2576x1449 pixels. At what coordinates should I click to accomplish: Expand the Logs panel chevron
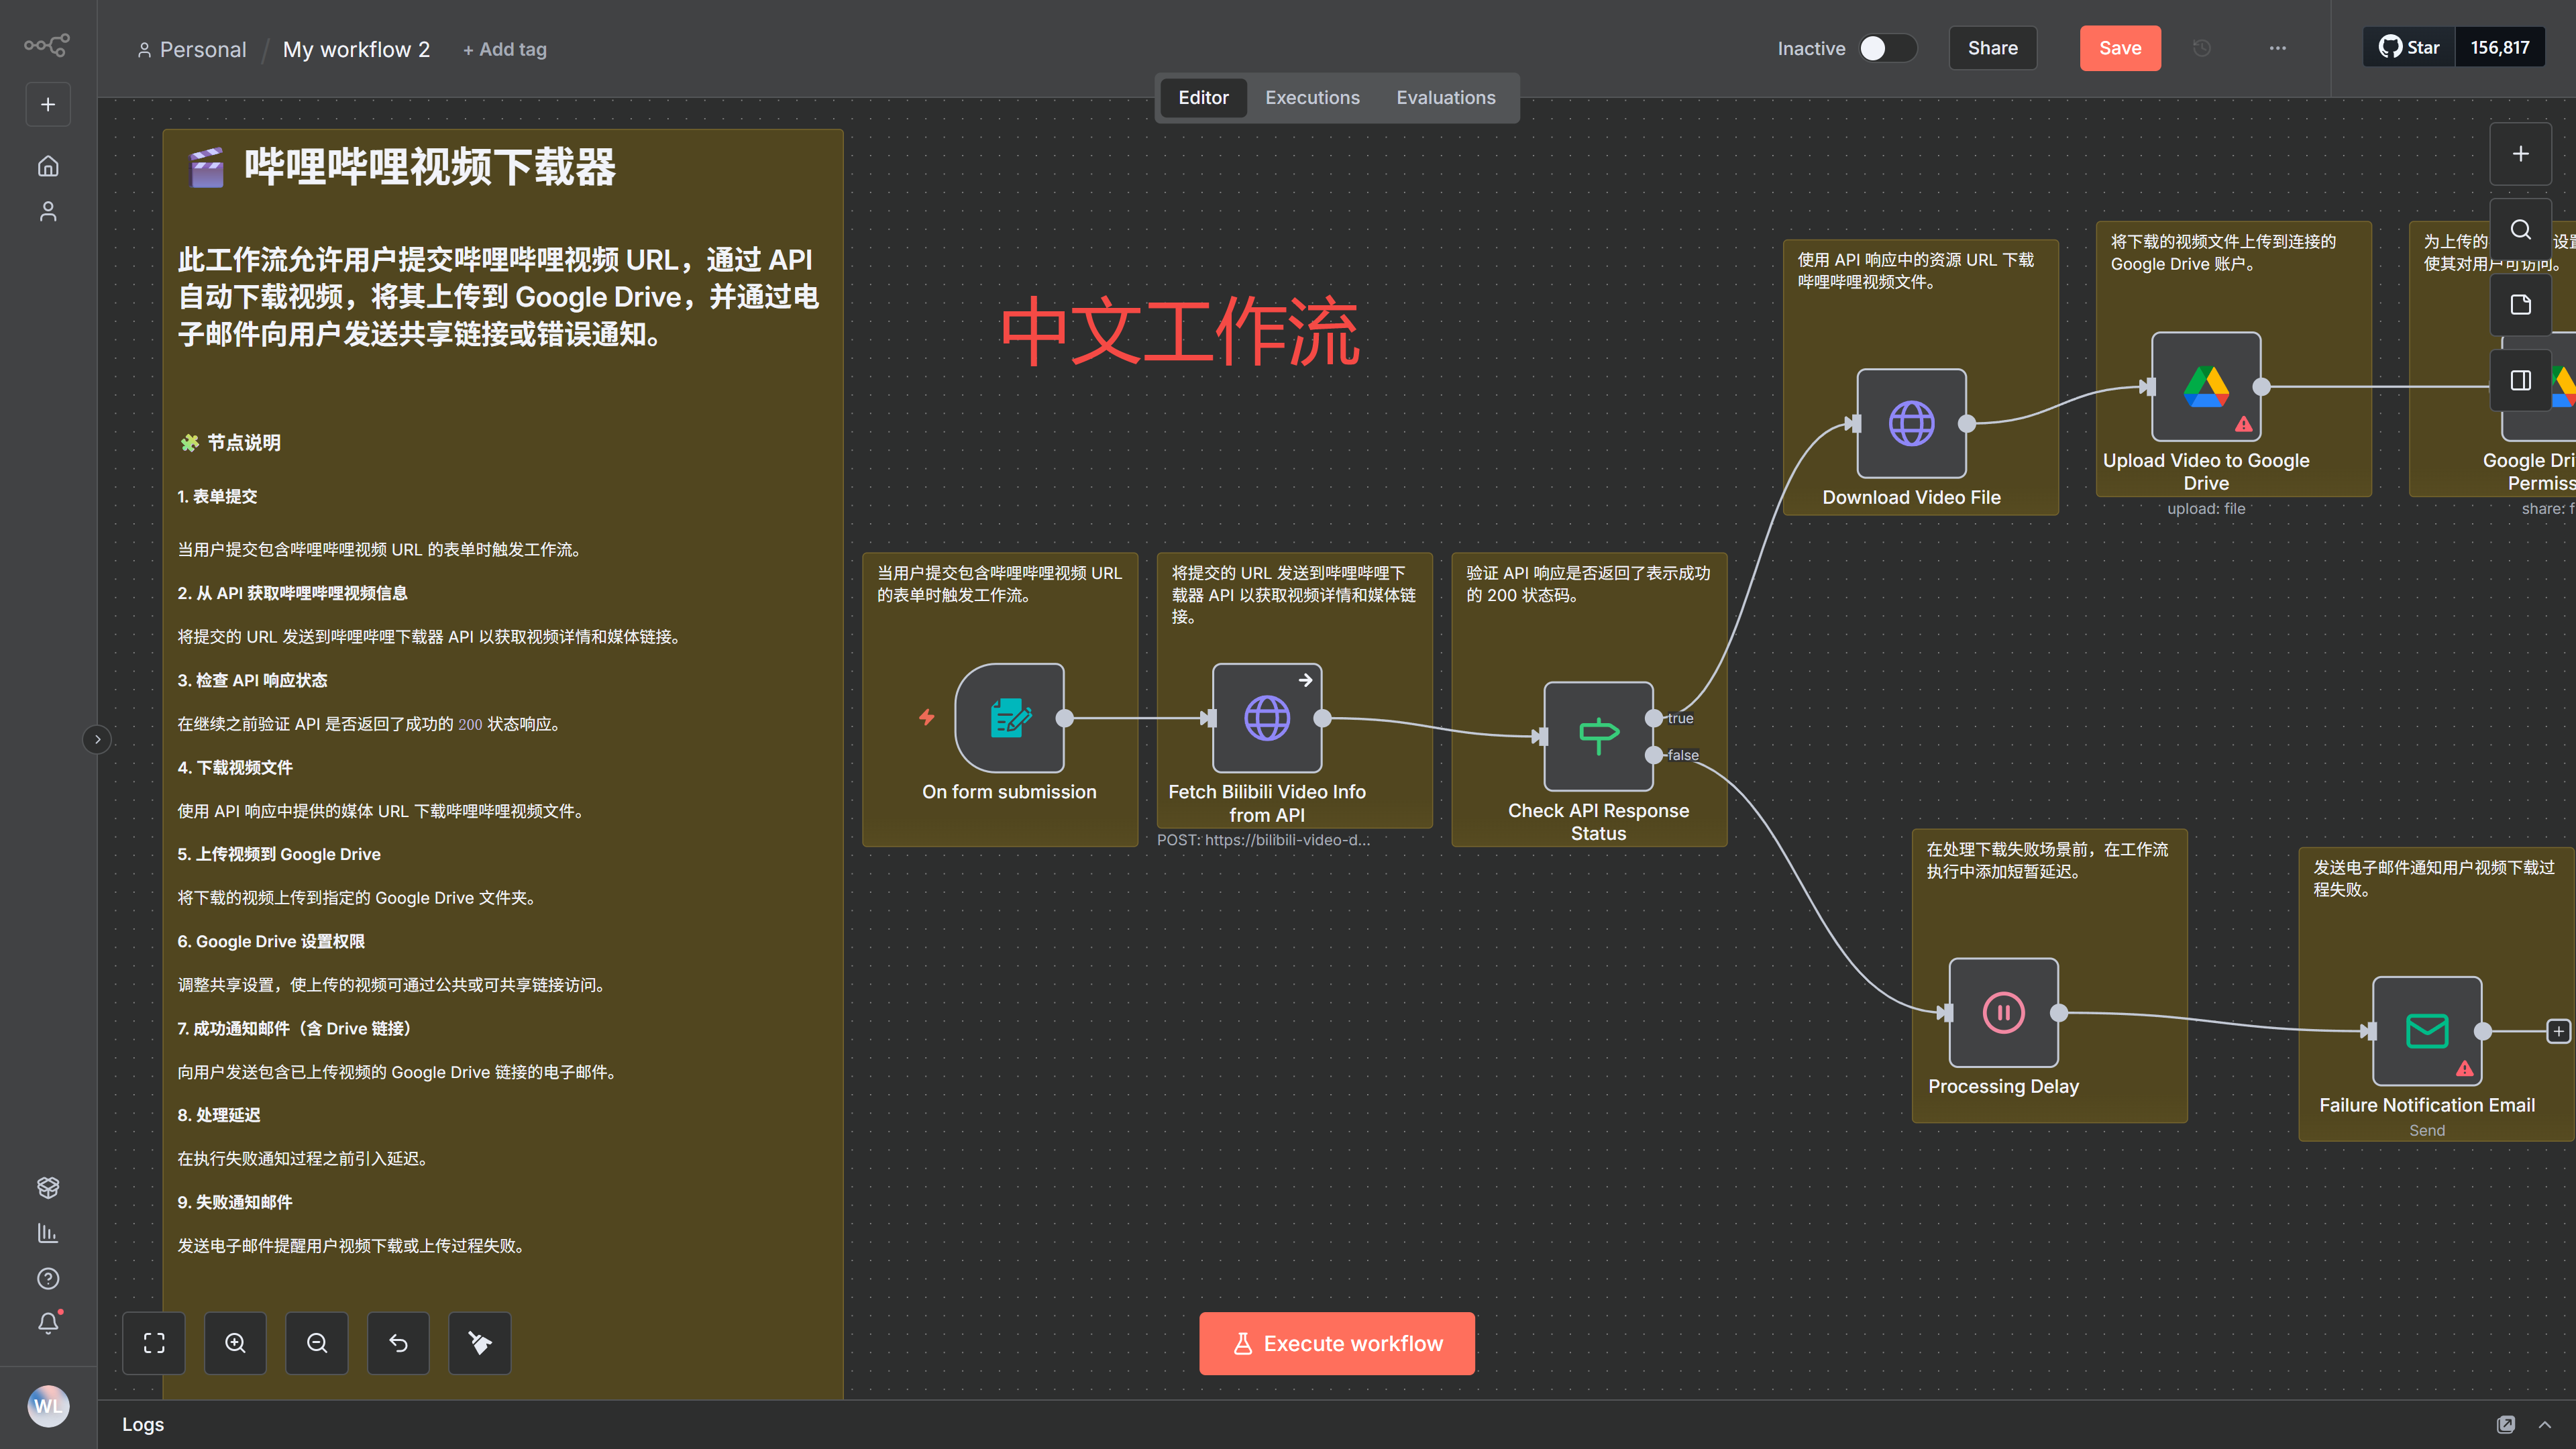coord(2544,1424)
